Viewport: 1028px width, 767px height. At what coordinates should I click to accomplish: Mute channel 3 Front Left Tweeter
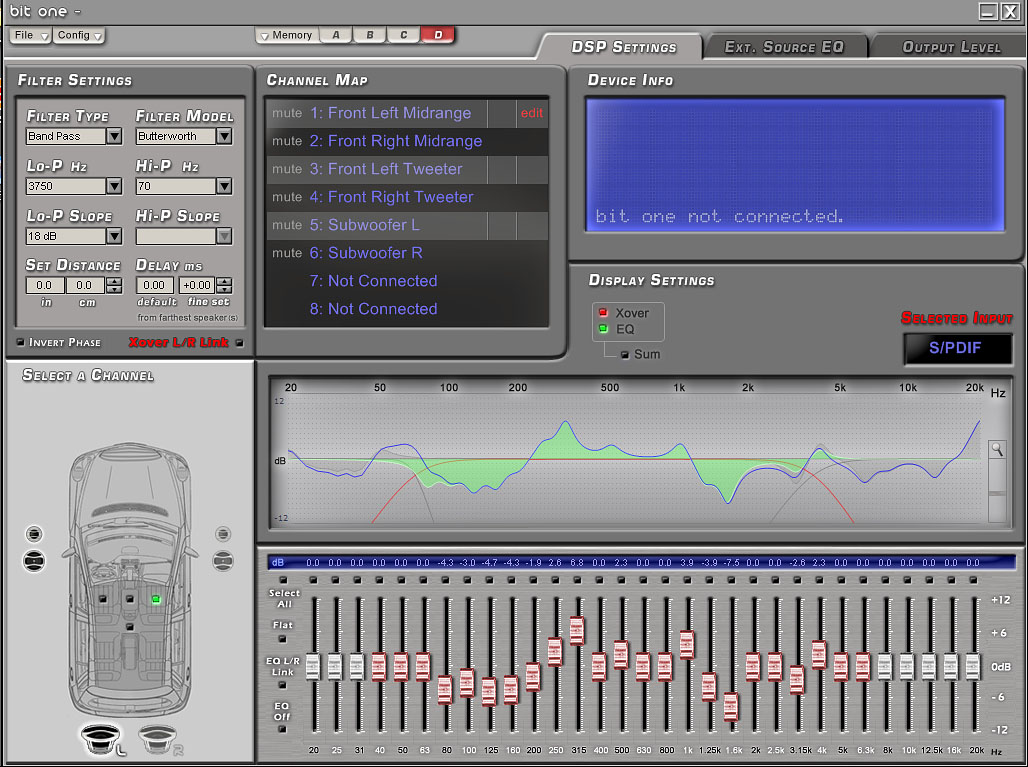[x=287, y=169]
